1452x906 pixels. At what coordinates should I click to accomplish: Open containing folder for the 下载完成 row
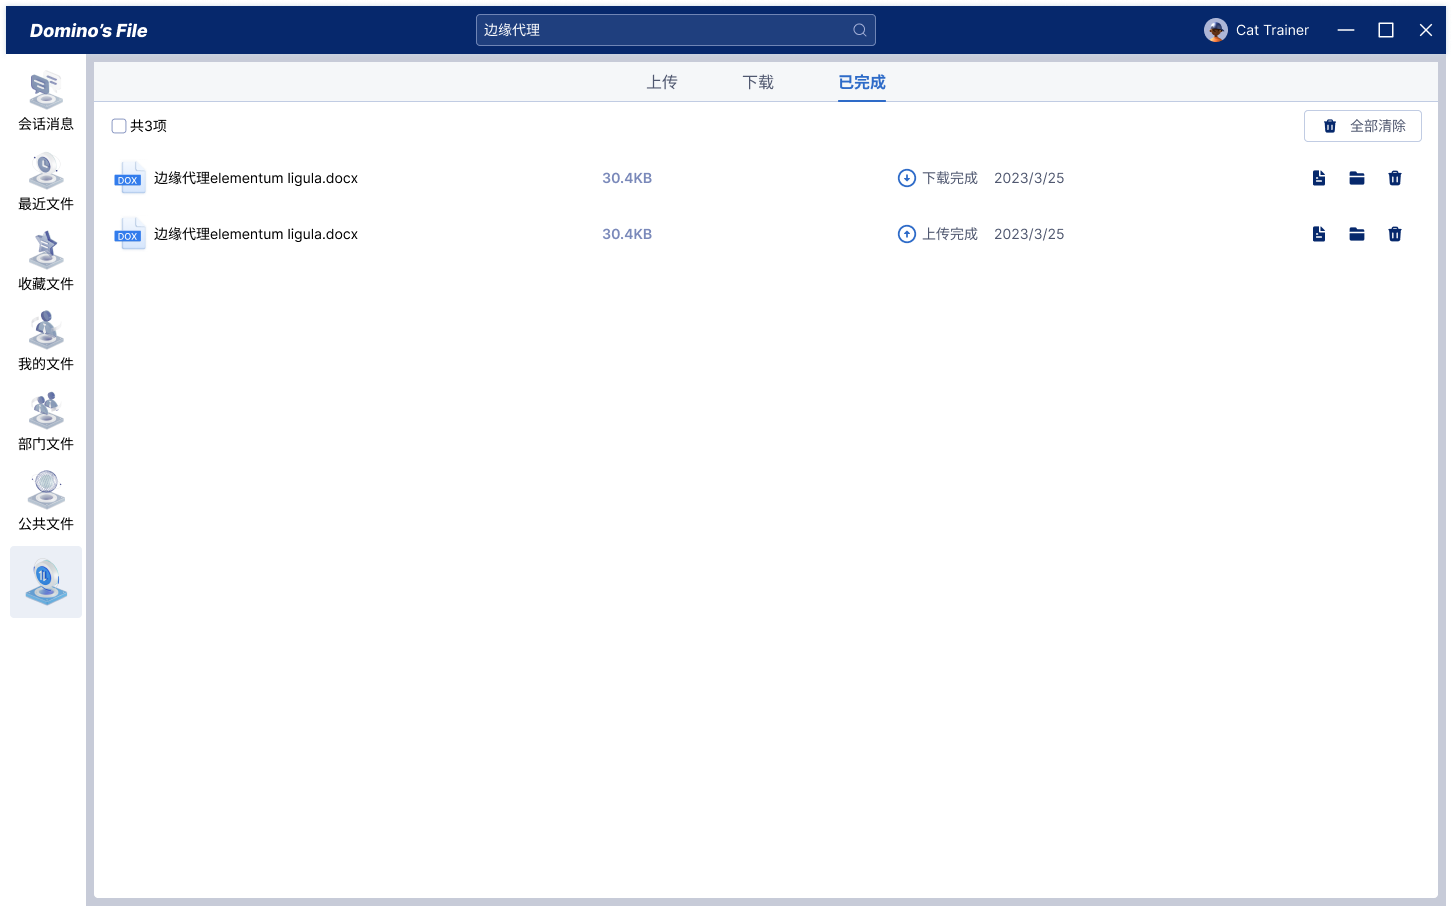[1357, 178]
